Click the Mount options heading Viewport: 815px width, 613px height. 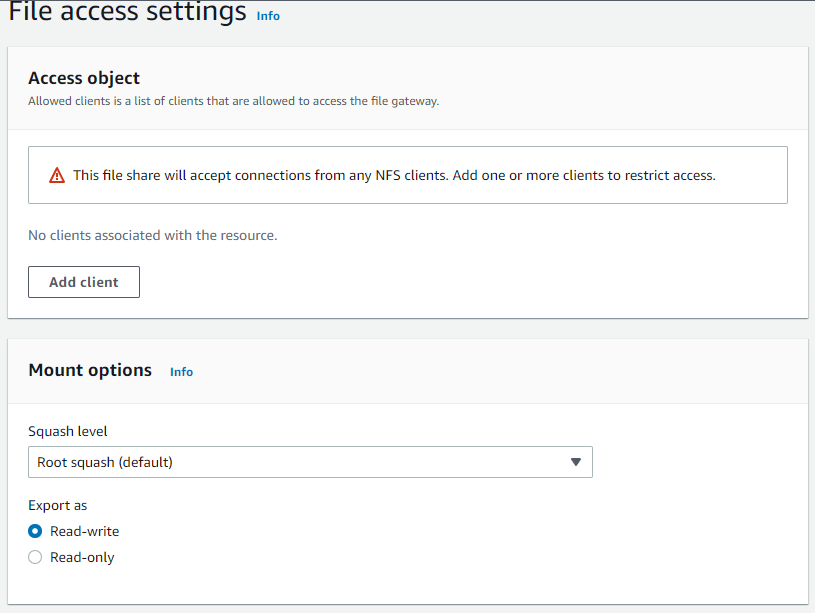90,370
